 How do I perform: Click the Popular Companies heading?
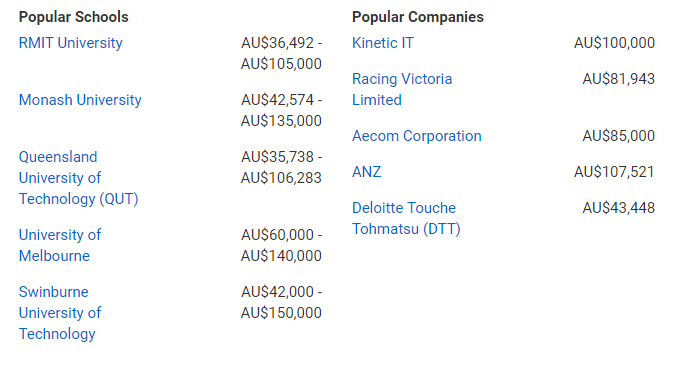pos(418,17)
